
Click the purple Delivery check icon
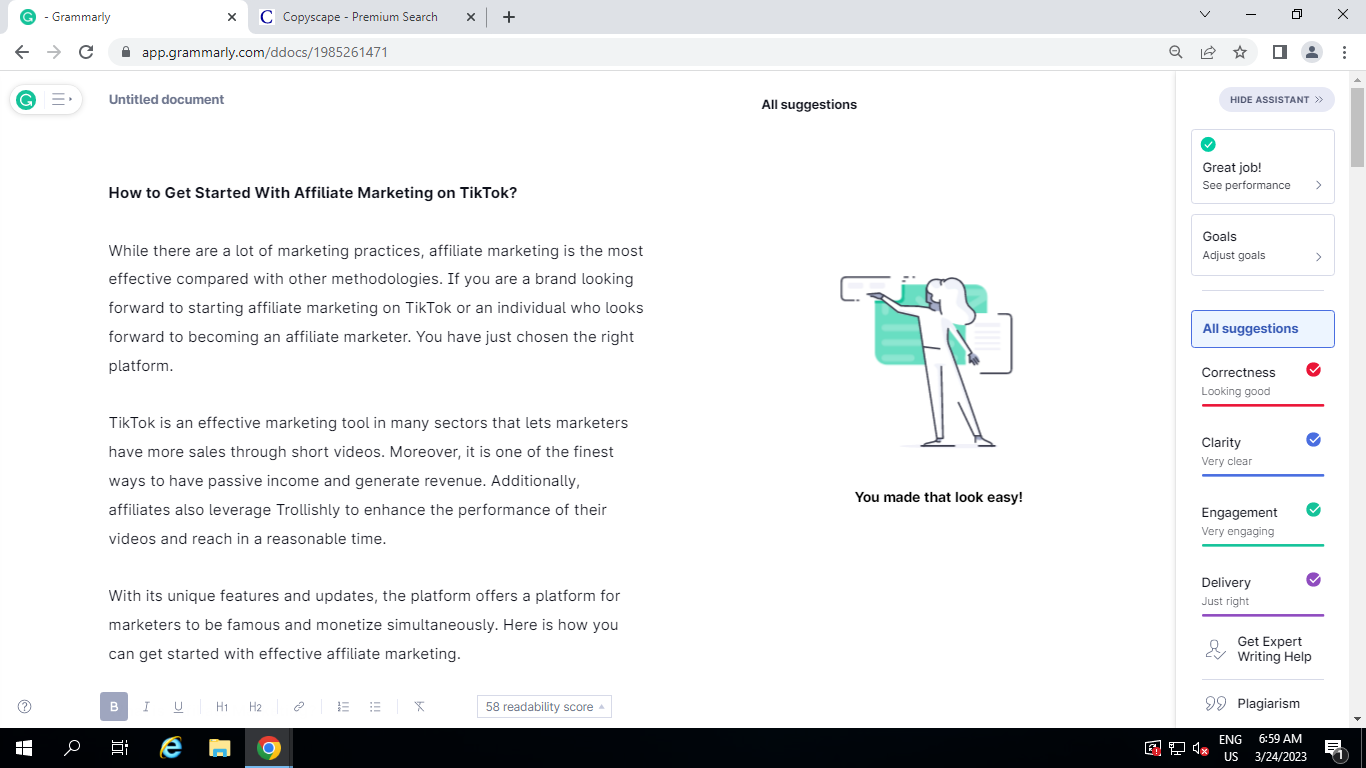click(1314, 580)
